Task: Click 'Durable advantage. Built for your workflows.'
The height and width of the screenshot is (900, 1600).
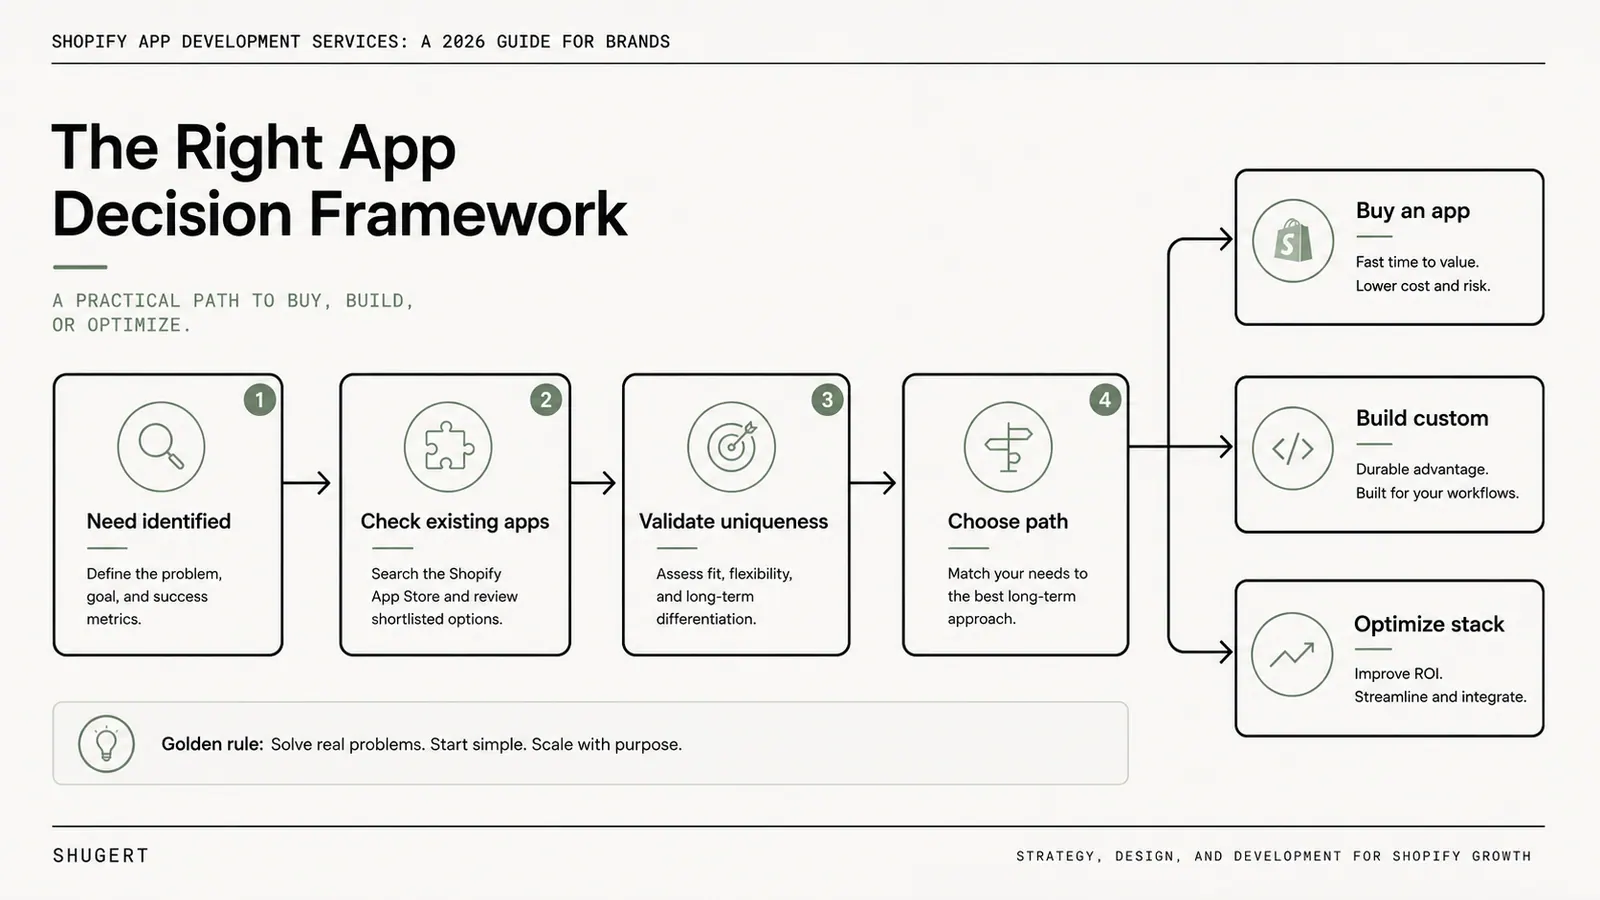Action: pos(1437,481)
